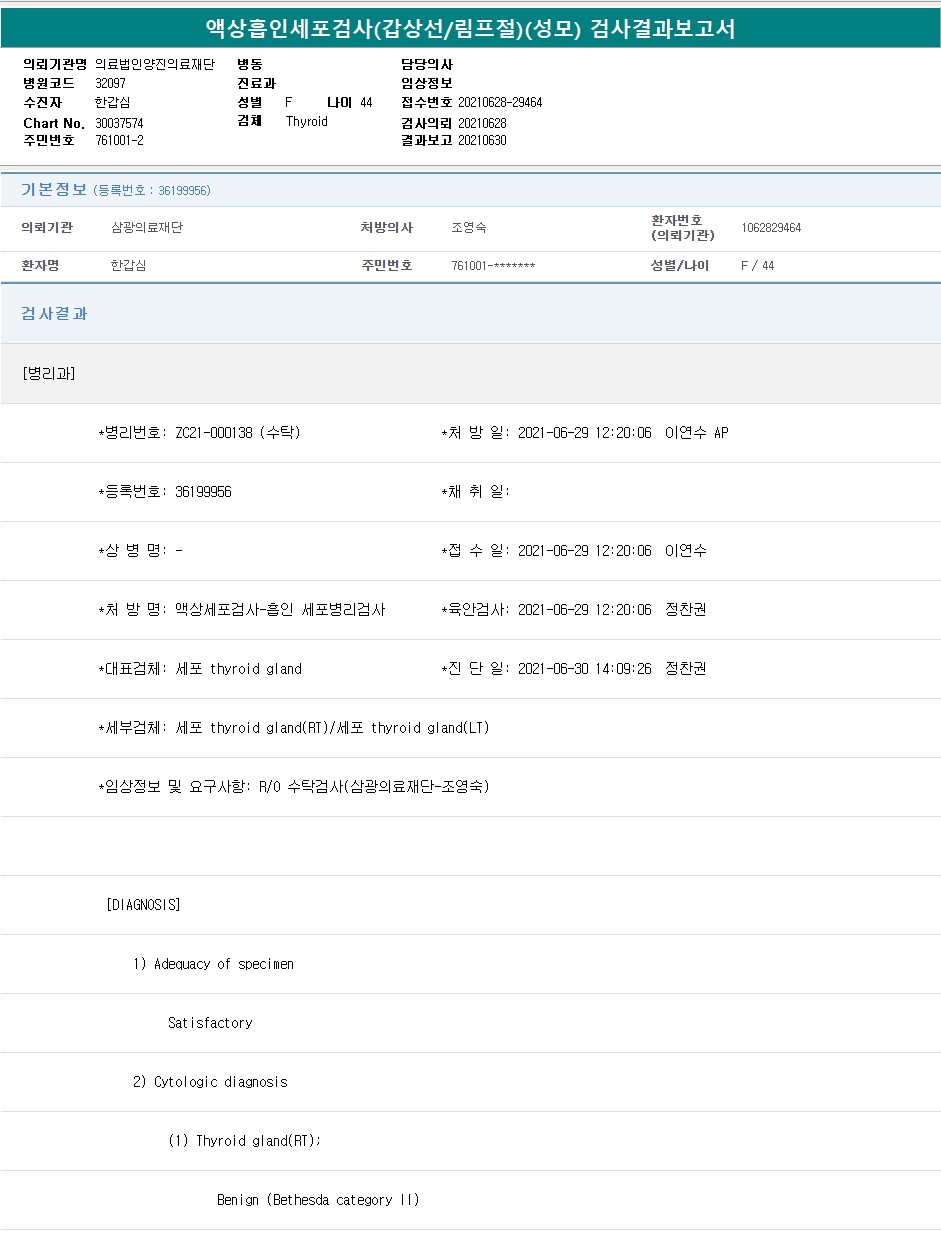Click prescribing doctor name 조영숙

469,228
